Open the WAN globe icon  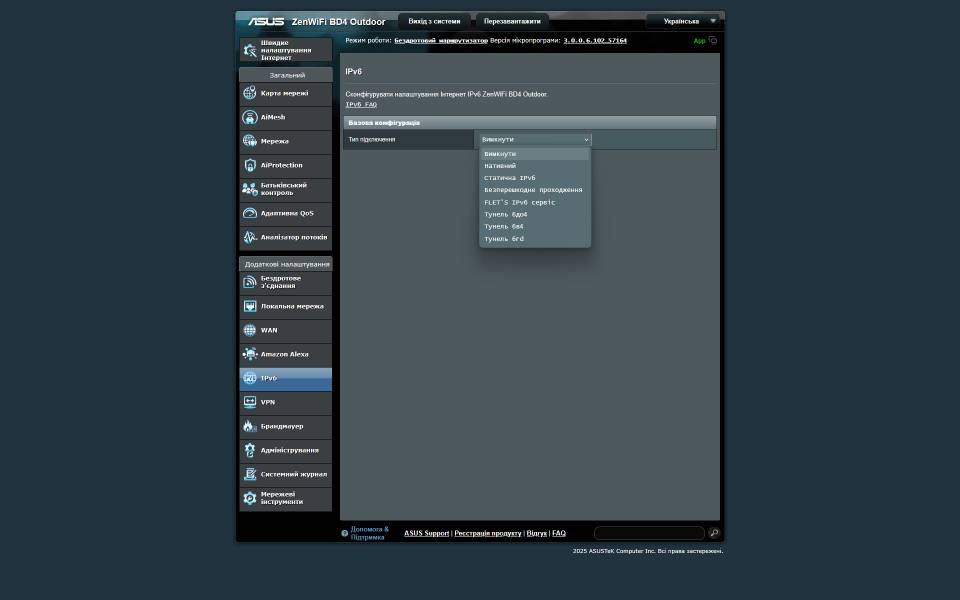pos(250,330)
